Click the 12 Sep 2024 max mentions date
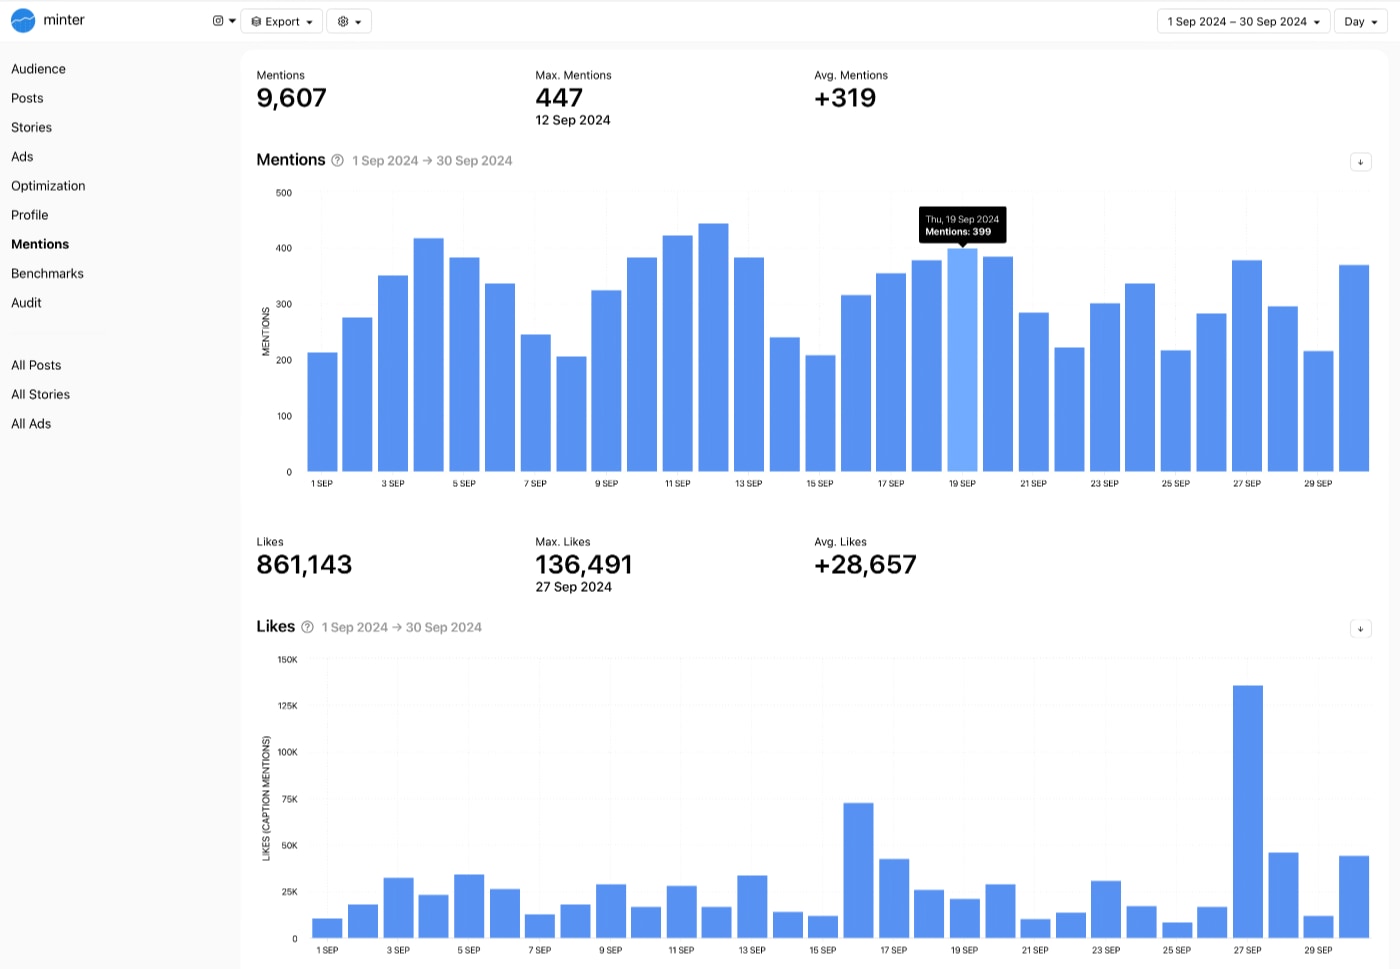 (x=573, y=120)
